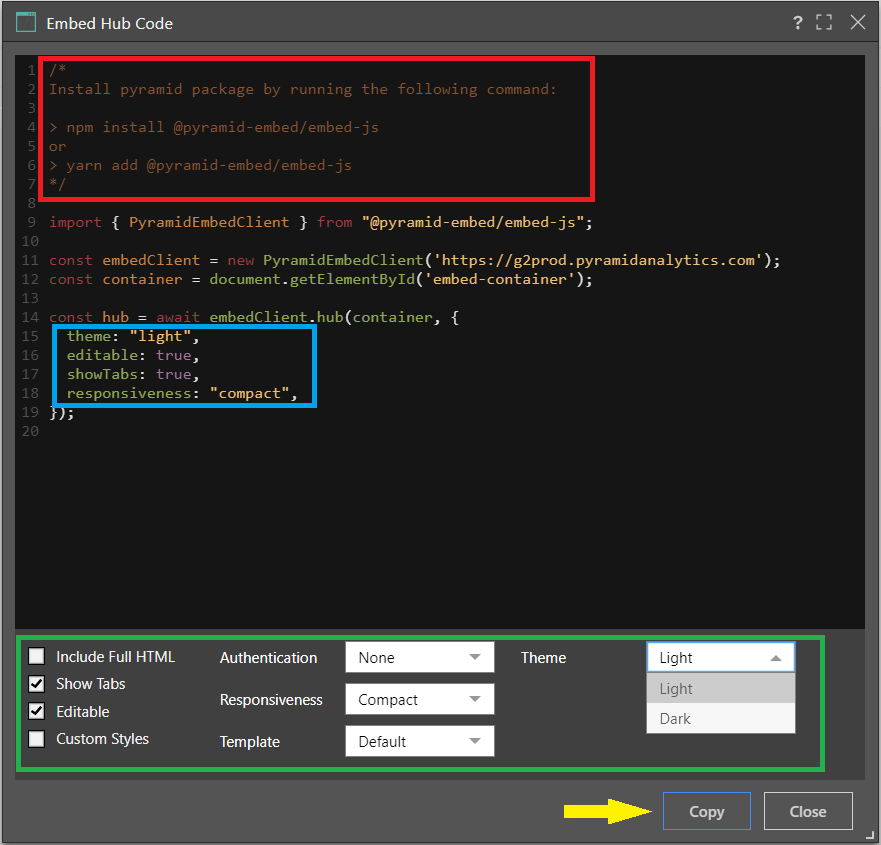
Task: Click the theme: "light" code line
Action: [133, 337]
